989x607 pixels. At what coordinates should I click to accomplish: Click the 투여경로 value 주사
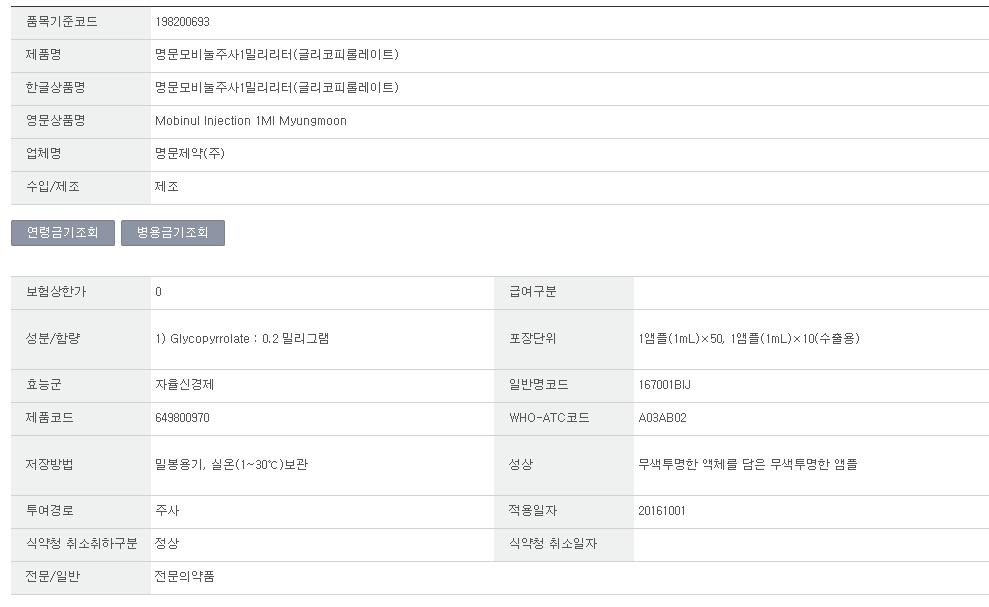pyautogui.click(x=167, y=510)
